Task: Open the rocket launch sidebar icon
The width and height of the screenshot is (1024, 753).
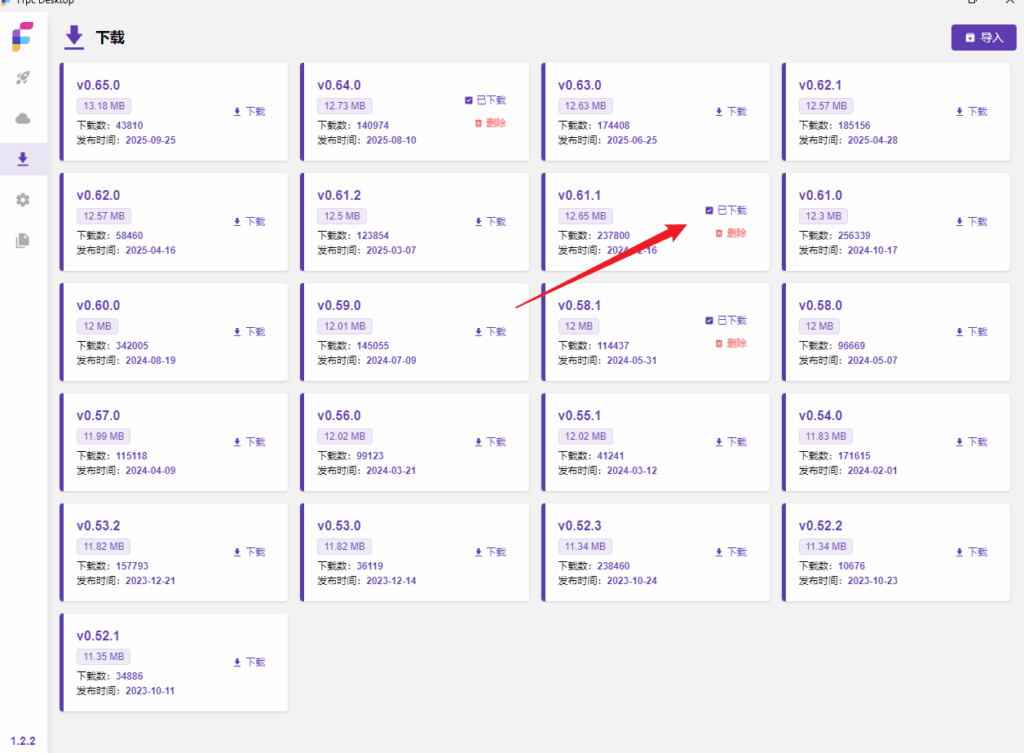Action: [x=23, y=78]
